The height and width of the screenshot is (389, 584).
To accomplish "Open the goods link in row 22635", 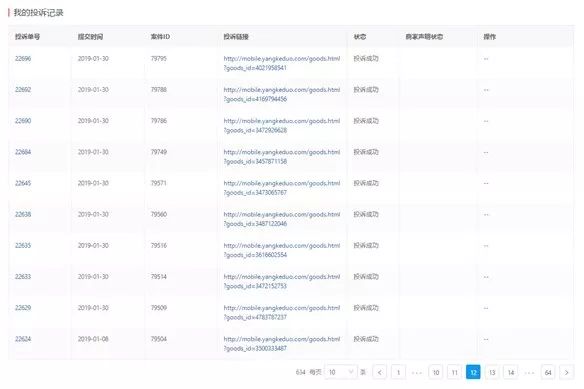I will tap(282, 250).
